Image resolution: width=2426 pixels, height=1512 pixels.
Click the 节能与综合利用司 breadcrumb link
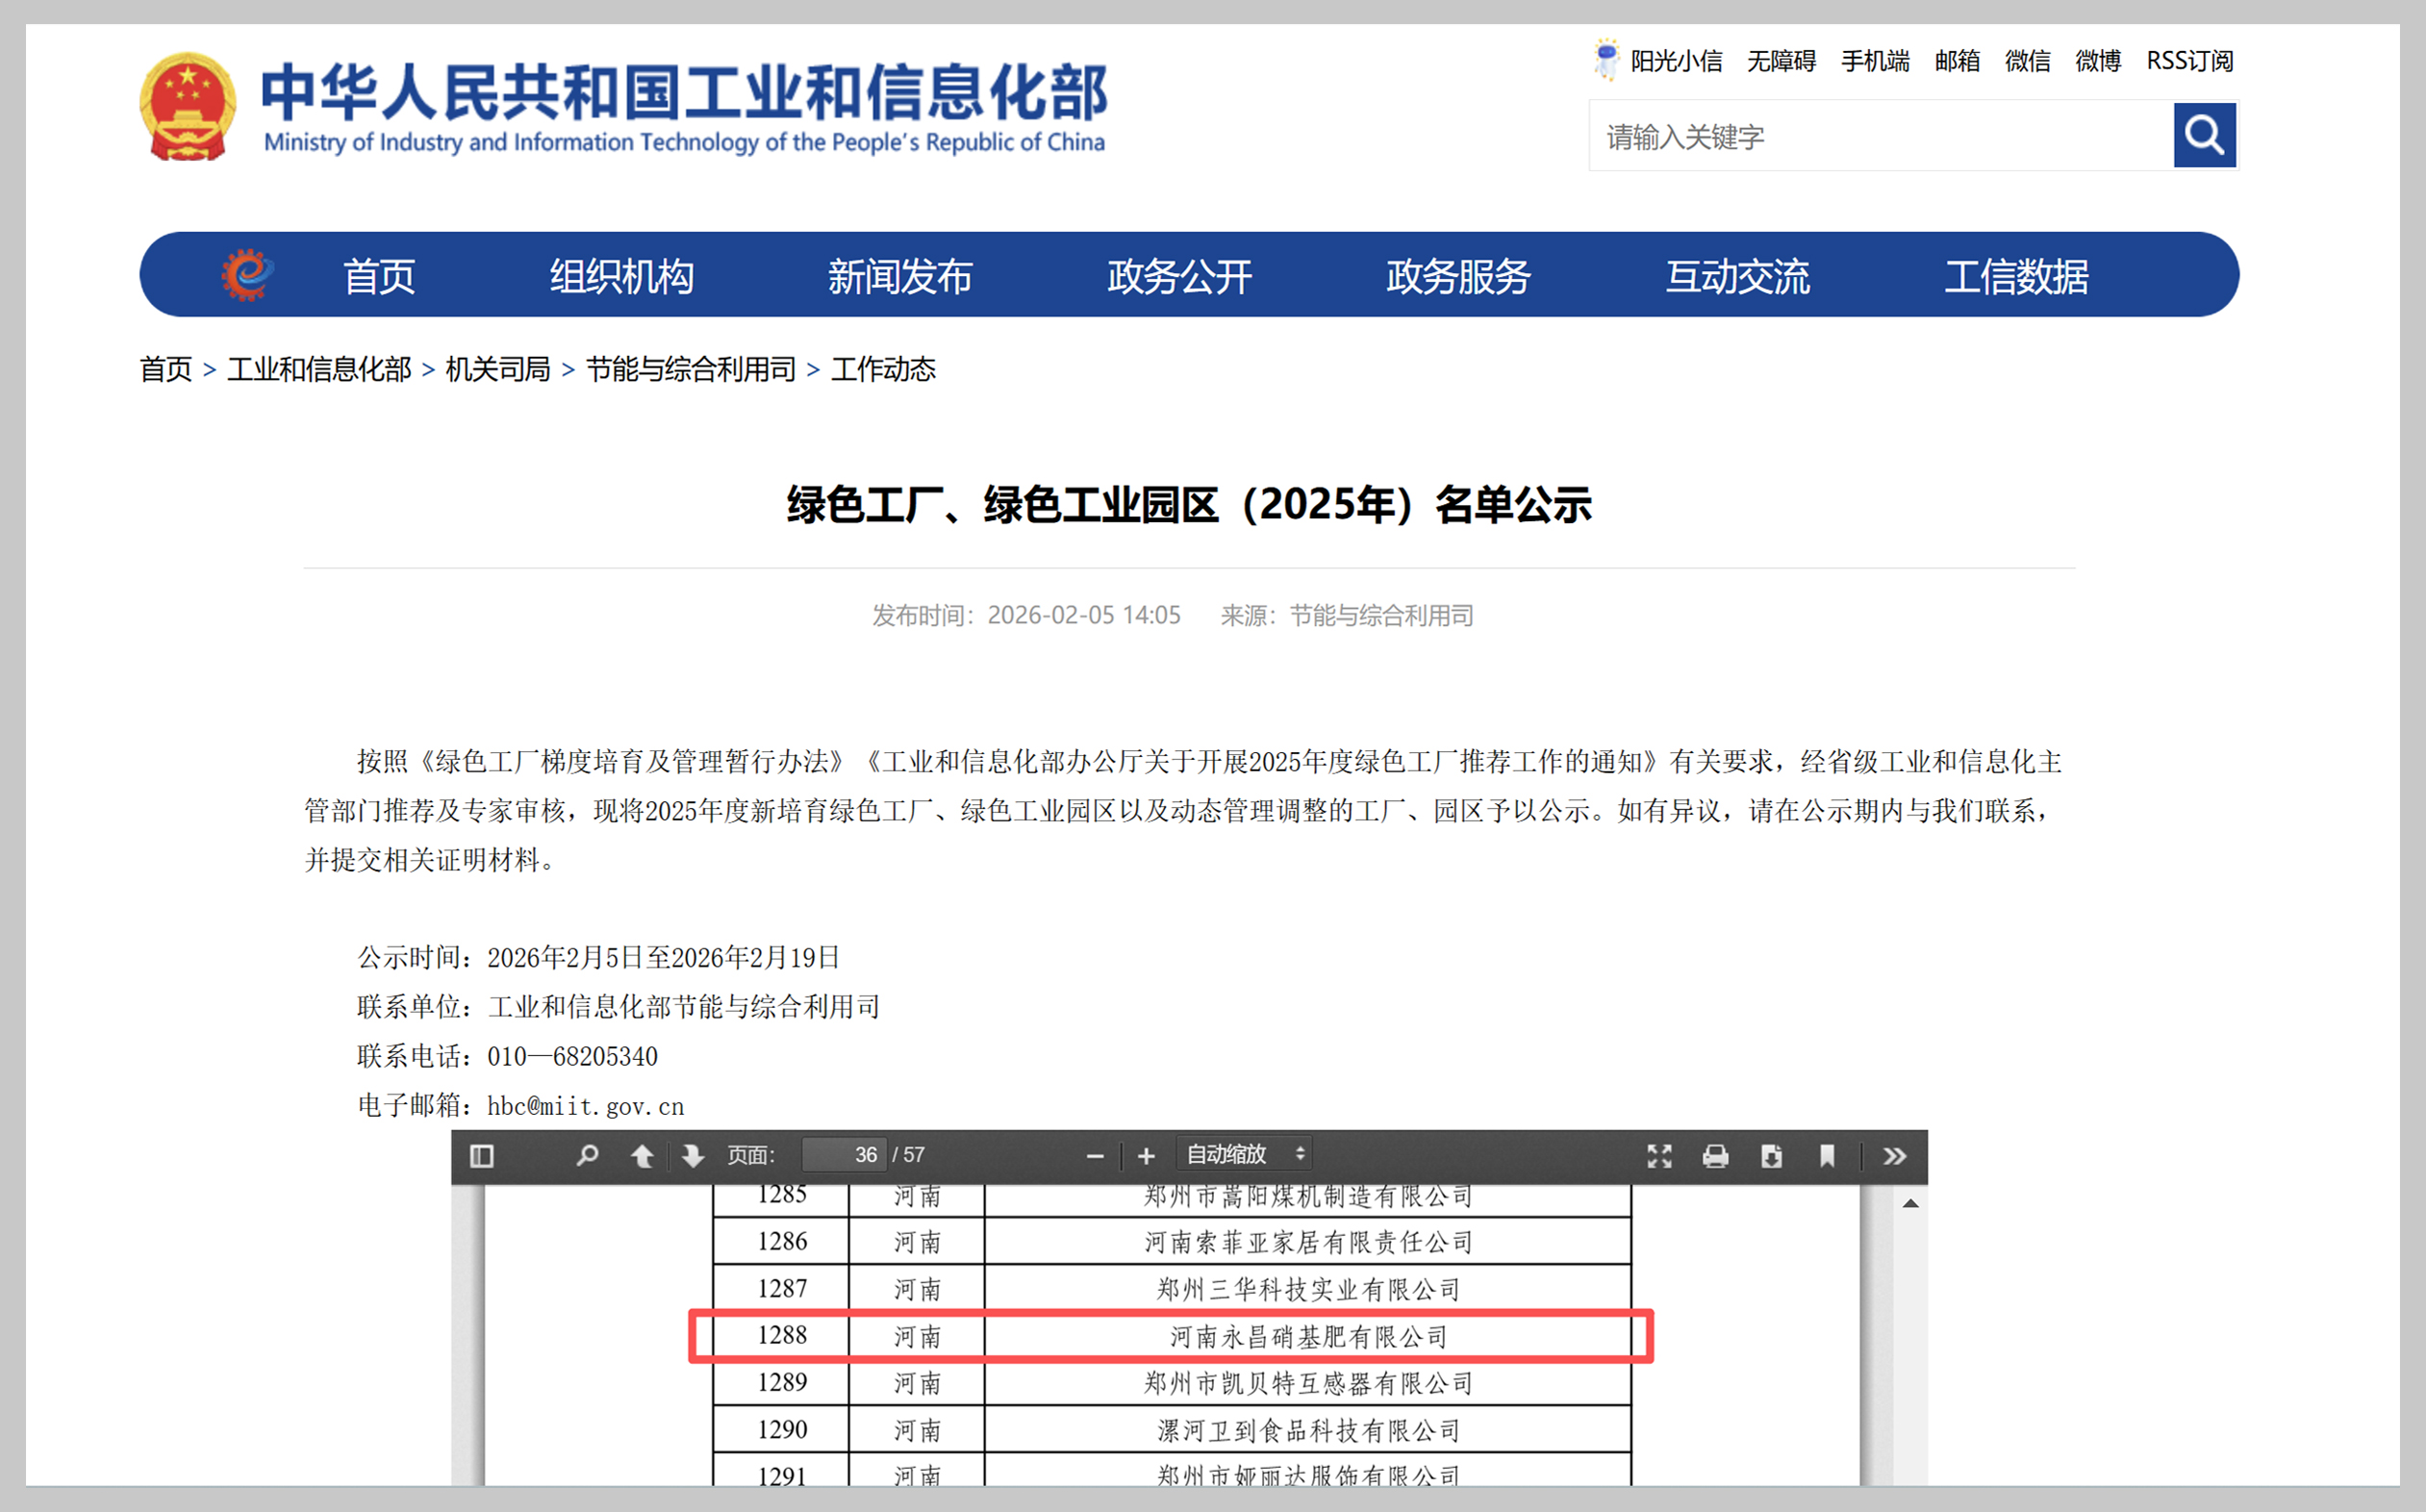pyautogui.click(x=690, y=369)
